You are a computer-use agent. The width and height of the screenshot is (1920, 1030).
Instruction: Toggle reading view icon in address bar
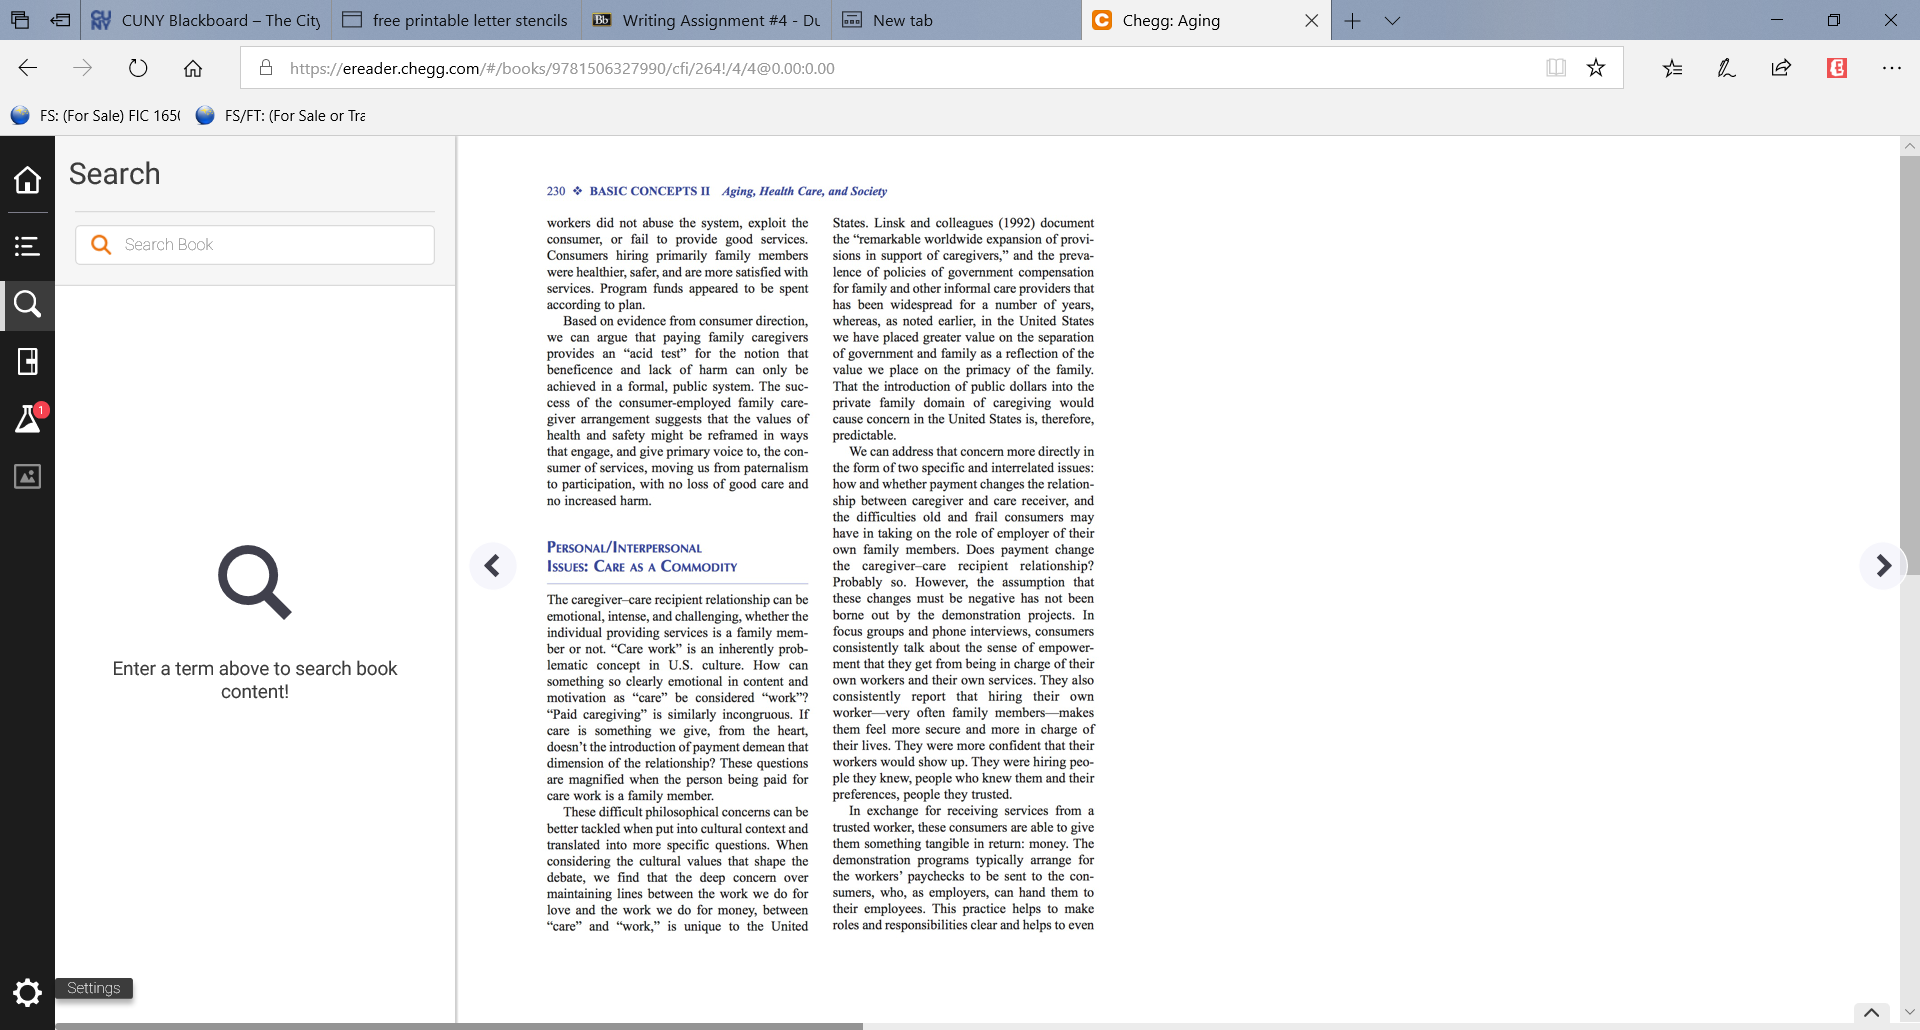[x=1556, y=68]
